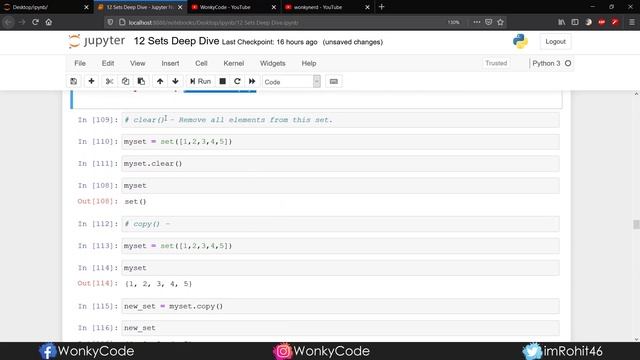Toggle browser sidebar icon
Screen dimensions: 640x360
tap(575, 22)
